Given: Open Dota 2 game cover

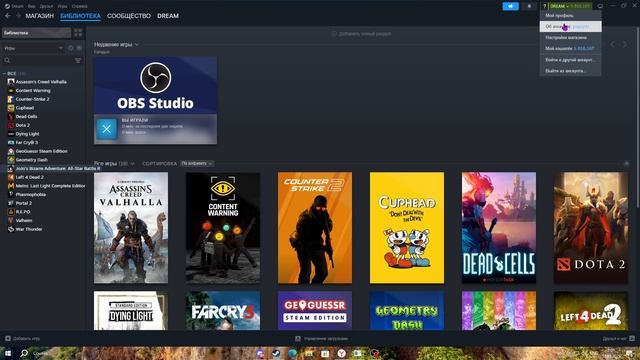Looking at the screenshot, I should 591,228.
